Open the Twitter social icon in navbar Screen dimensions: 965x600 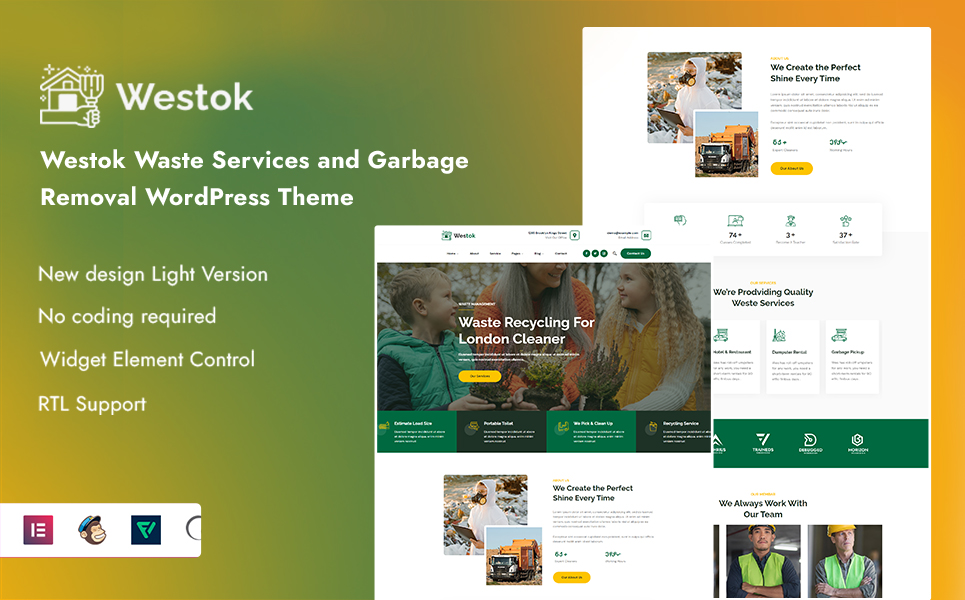point(594,254)
